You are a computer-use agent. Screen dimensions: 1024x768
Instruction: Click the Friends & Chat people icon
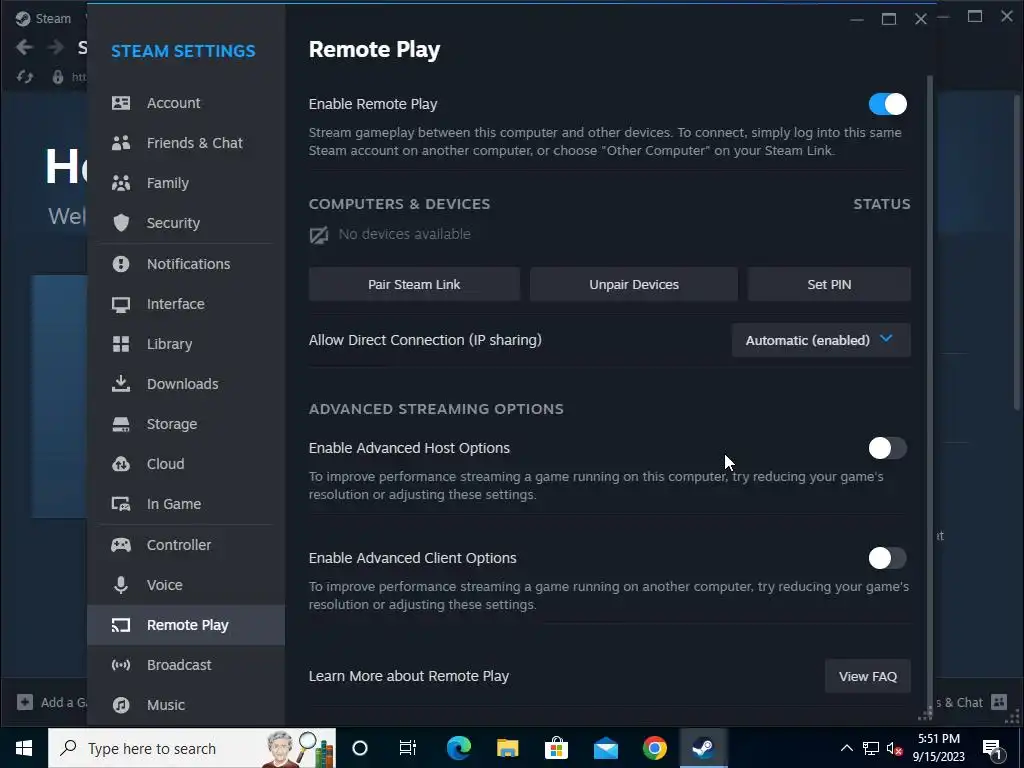121,143
